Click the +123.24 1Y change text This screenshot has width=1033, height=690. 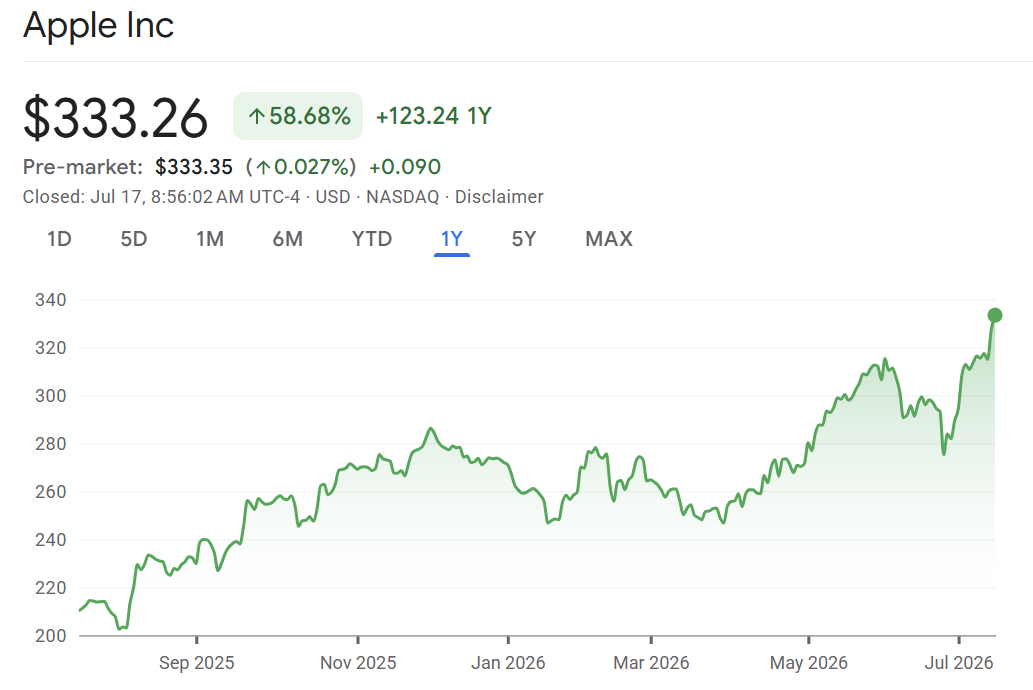[433, 116]
